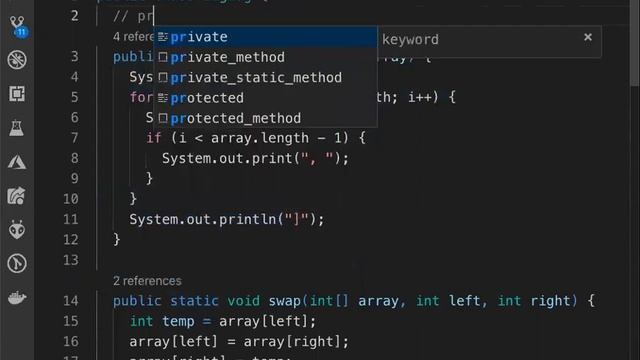Click 'keyword' label in details popup
Viewport: 640px width, 360px height.
410,40
